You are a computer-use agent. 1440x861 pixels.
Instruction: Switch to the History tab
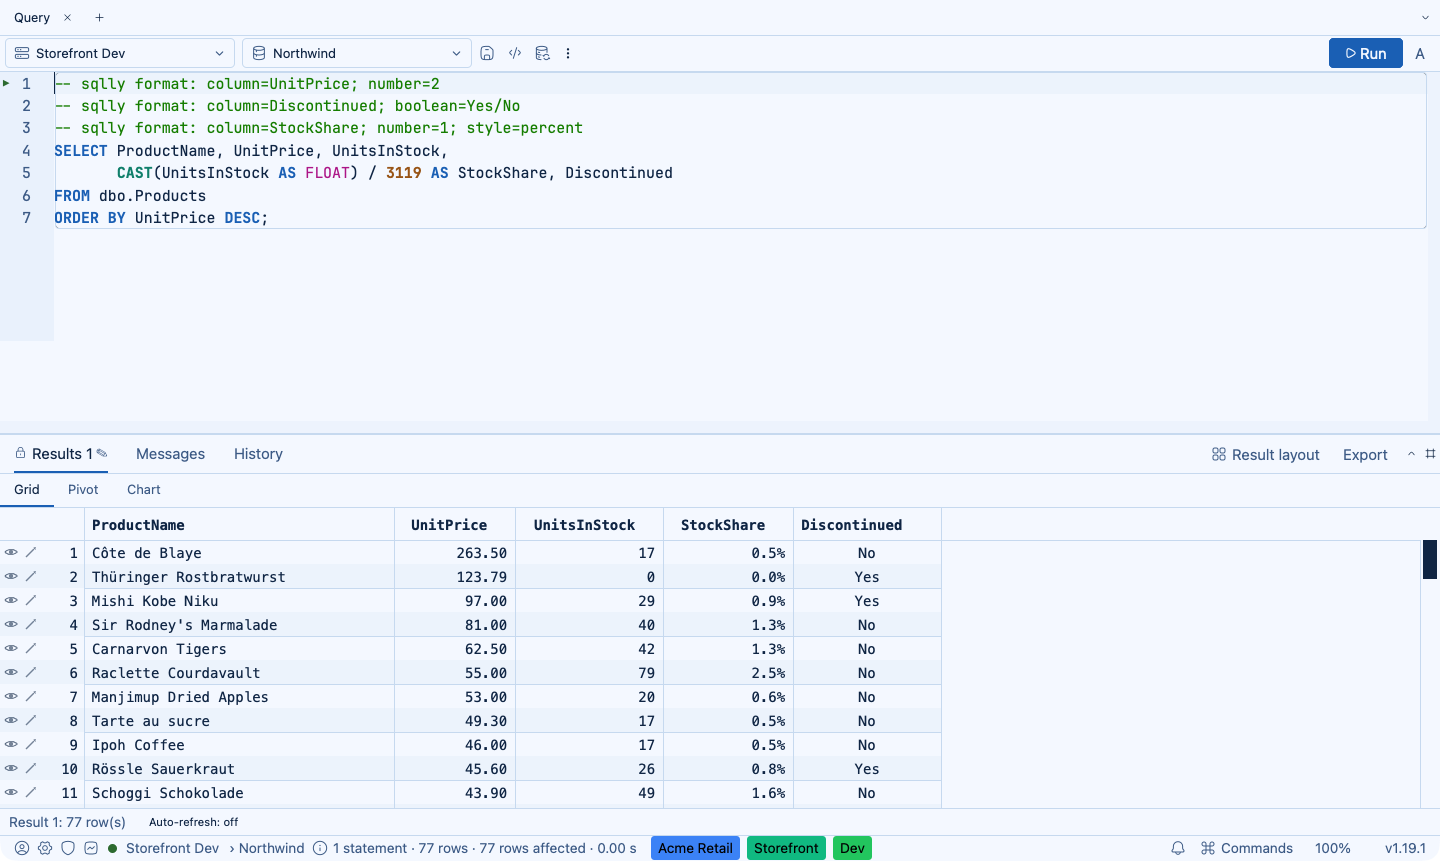258,454
